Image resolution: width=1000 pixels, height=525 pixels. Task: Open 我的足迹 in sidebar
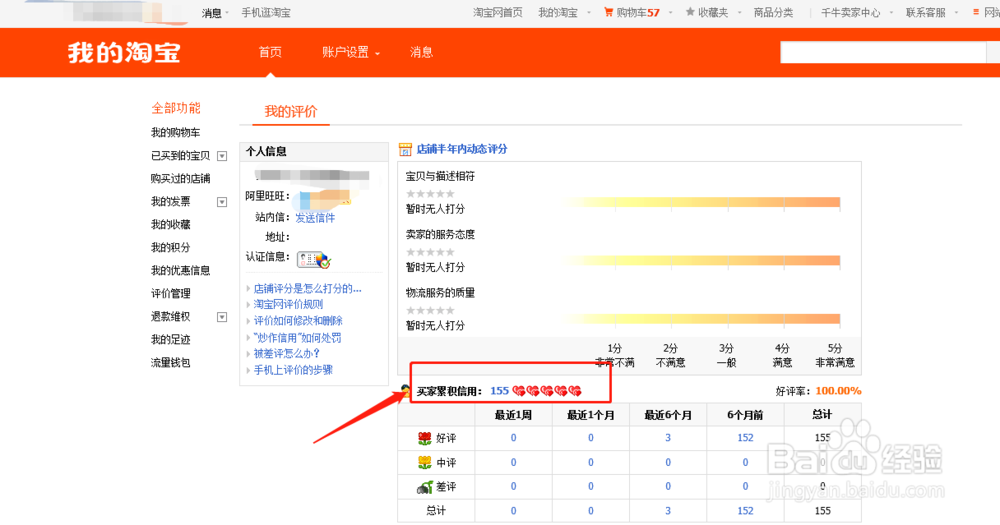tap(170, 339)
